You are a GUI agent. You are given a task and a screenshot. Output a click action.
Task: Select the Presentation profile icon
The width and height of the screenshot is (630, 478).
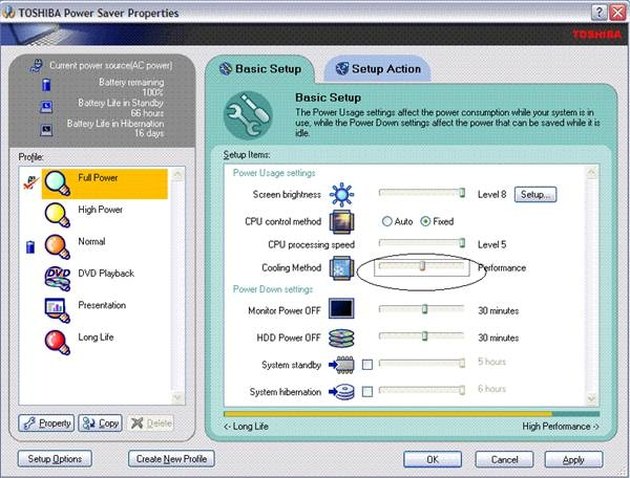point(57,310)
